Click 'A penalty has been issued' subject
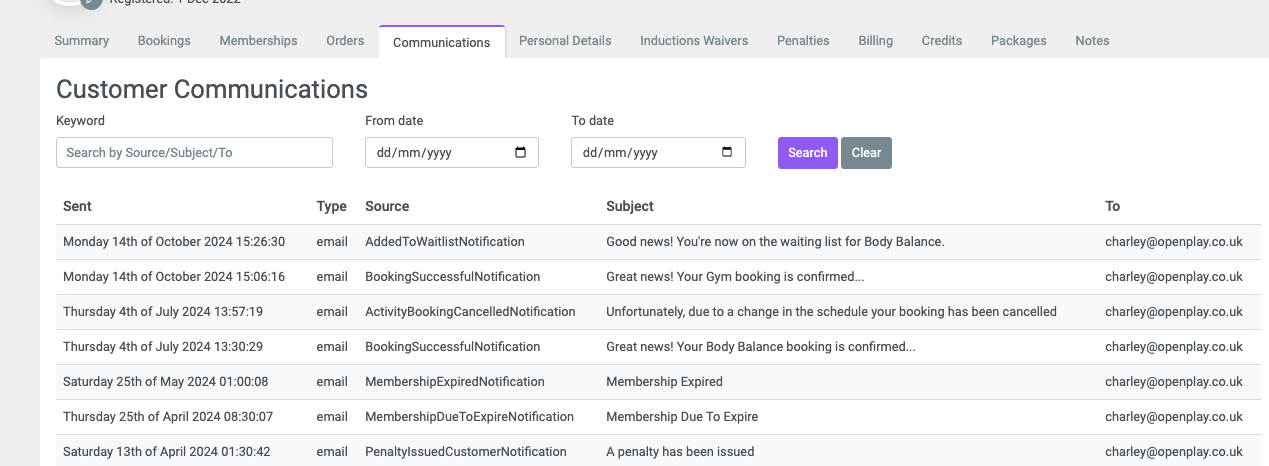 (x=680, y=452)
